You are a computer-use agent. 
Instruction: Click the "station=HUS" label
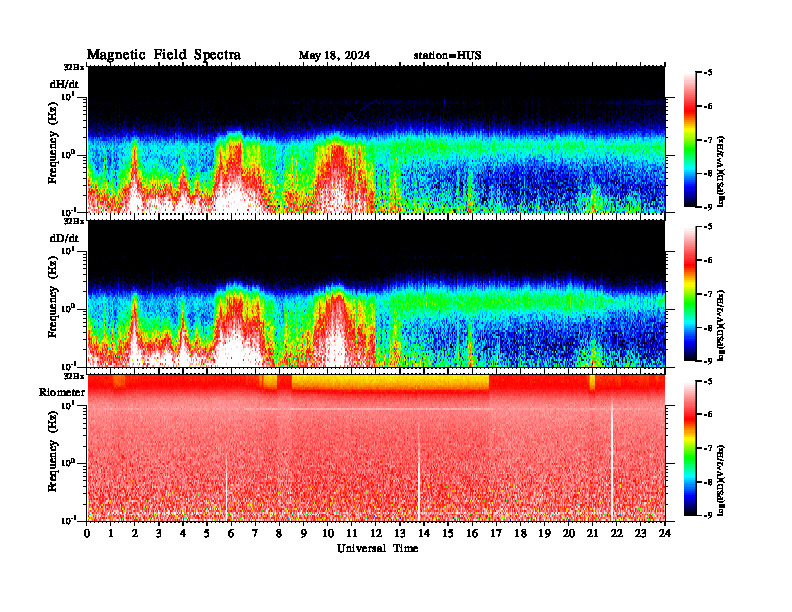coord(448,56)
